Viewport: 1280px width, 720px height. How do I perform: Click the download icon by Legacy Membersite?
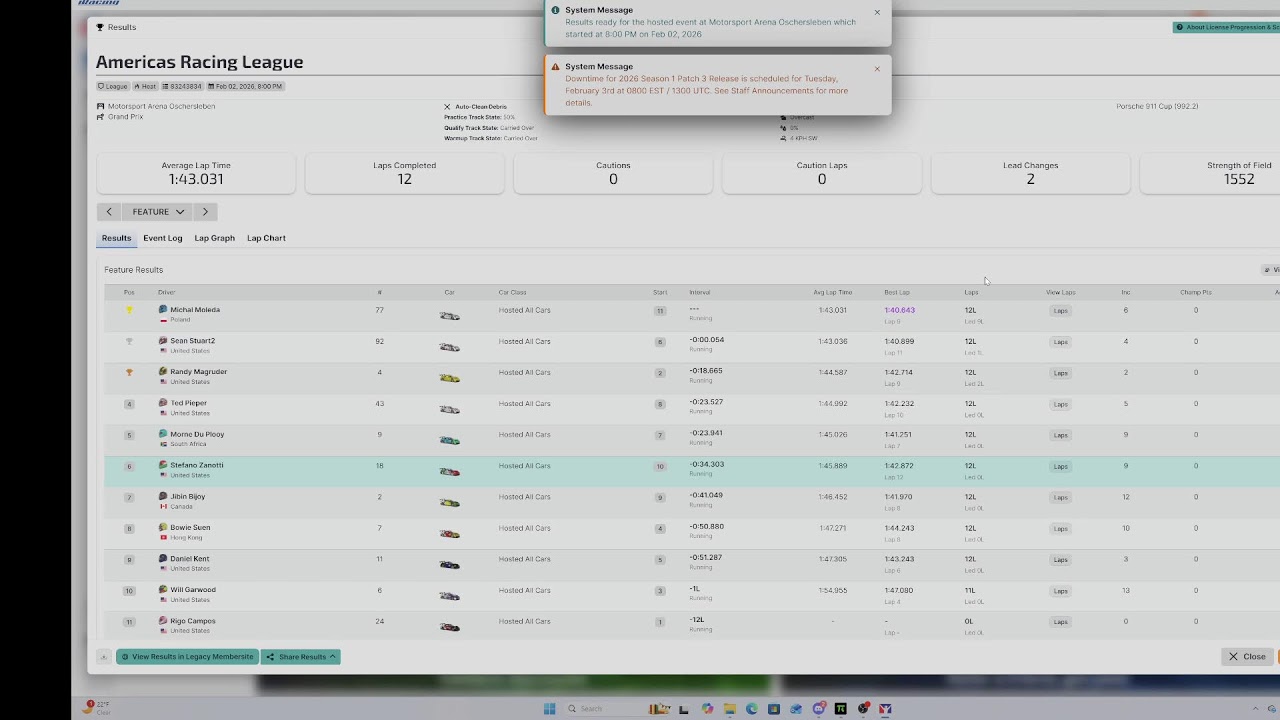103,657
